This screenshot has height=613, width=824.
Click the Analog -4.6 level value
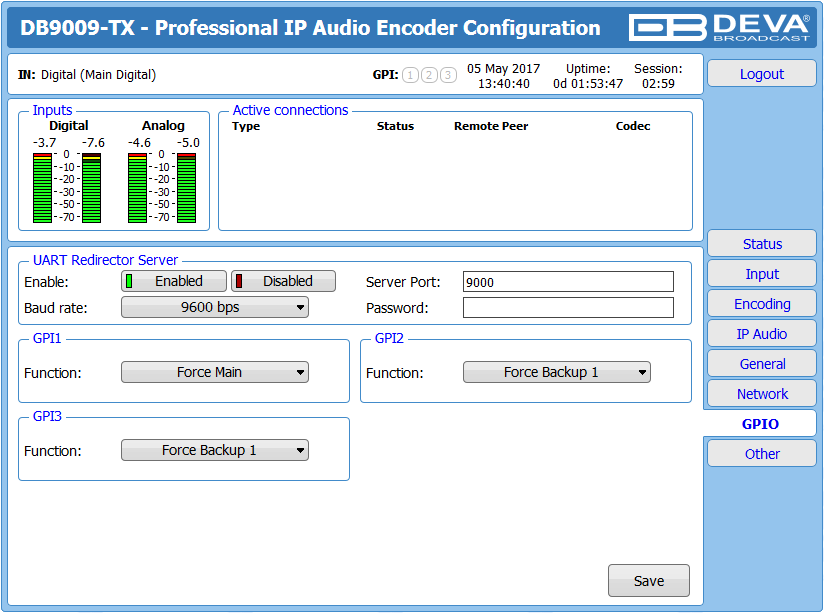pos(139,142)
